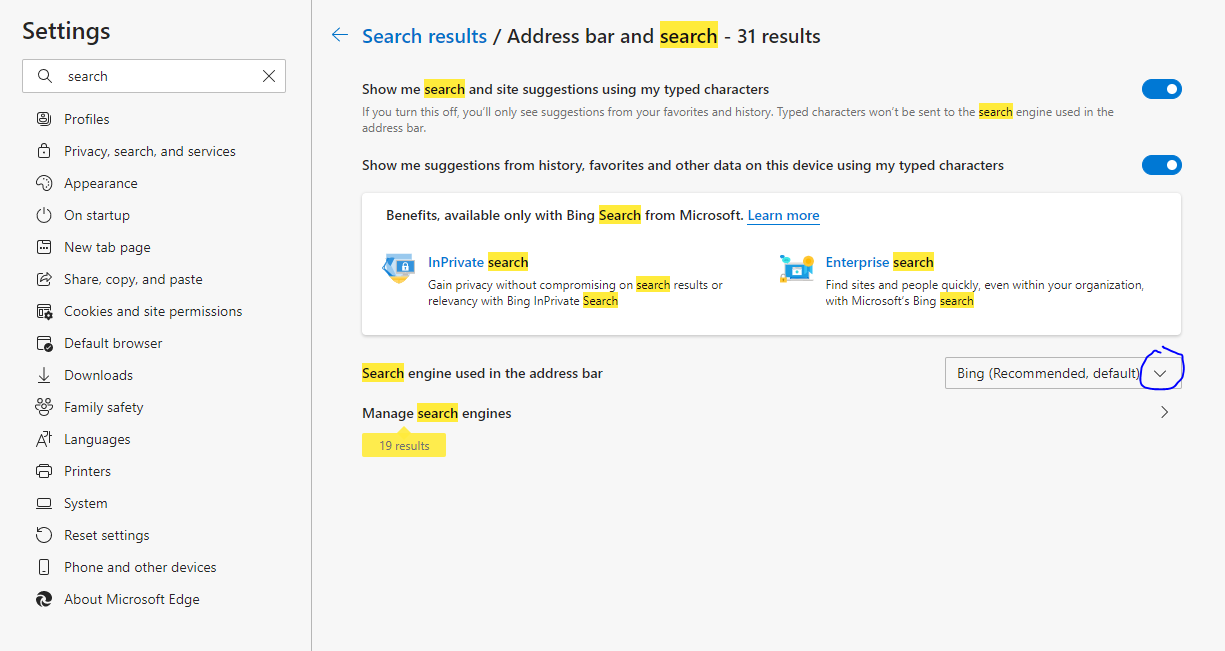
Task: Open the Enterprise search link
Action: coord(880,262)
